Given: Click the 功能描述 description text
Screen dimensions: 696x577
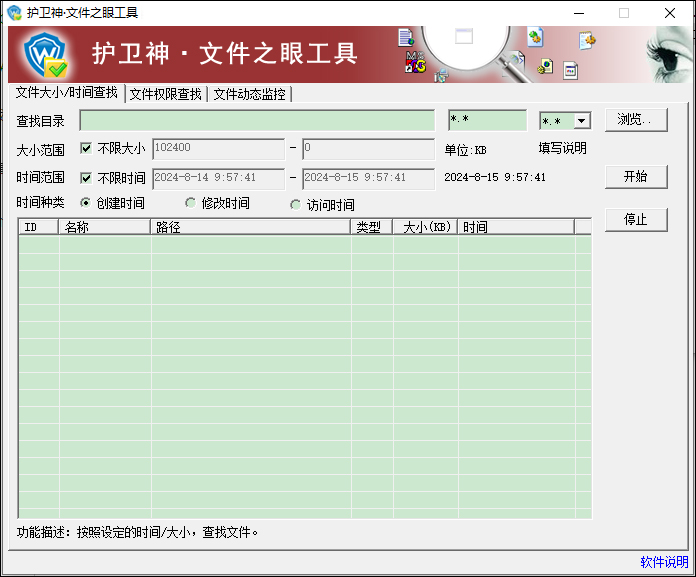Looking at the screenshot, I should pos(138,532).
